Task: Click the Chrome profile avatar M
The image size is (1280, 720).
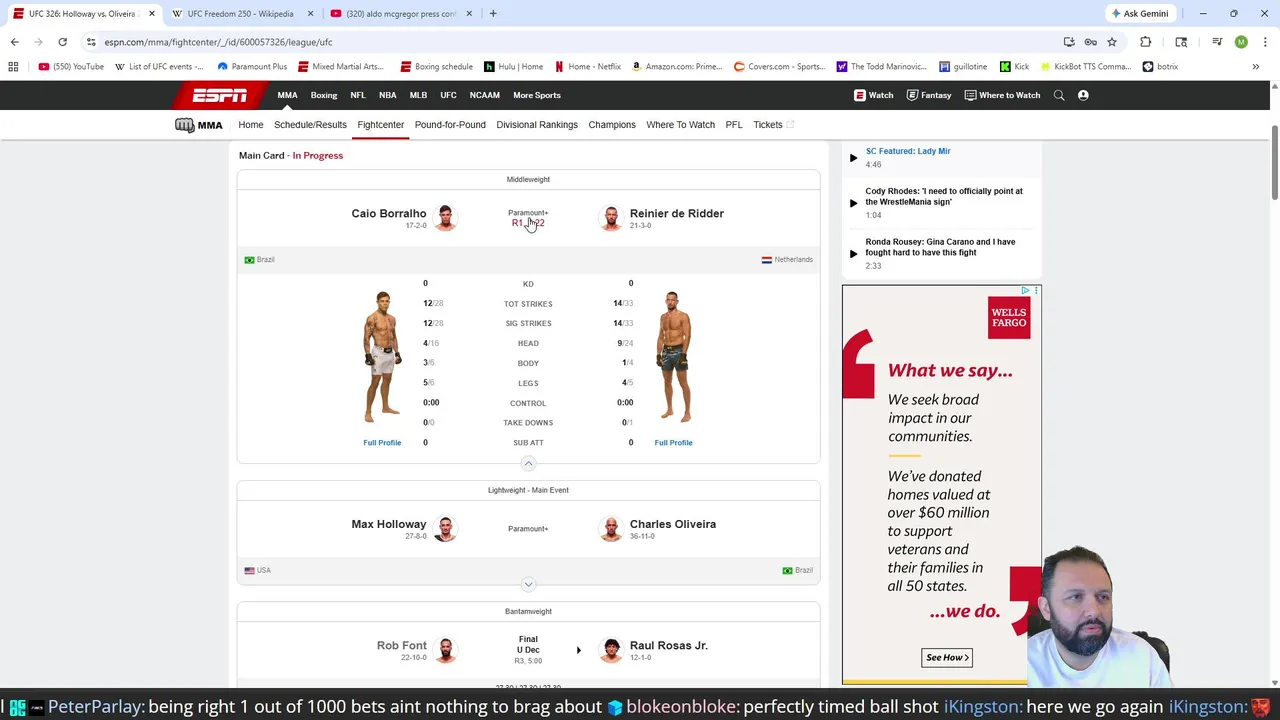Action: tap(1241, 42)
